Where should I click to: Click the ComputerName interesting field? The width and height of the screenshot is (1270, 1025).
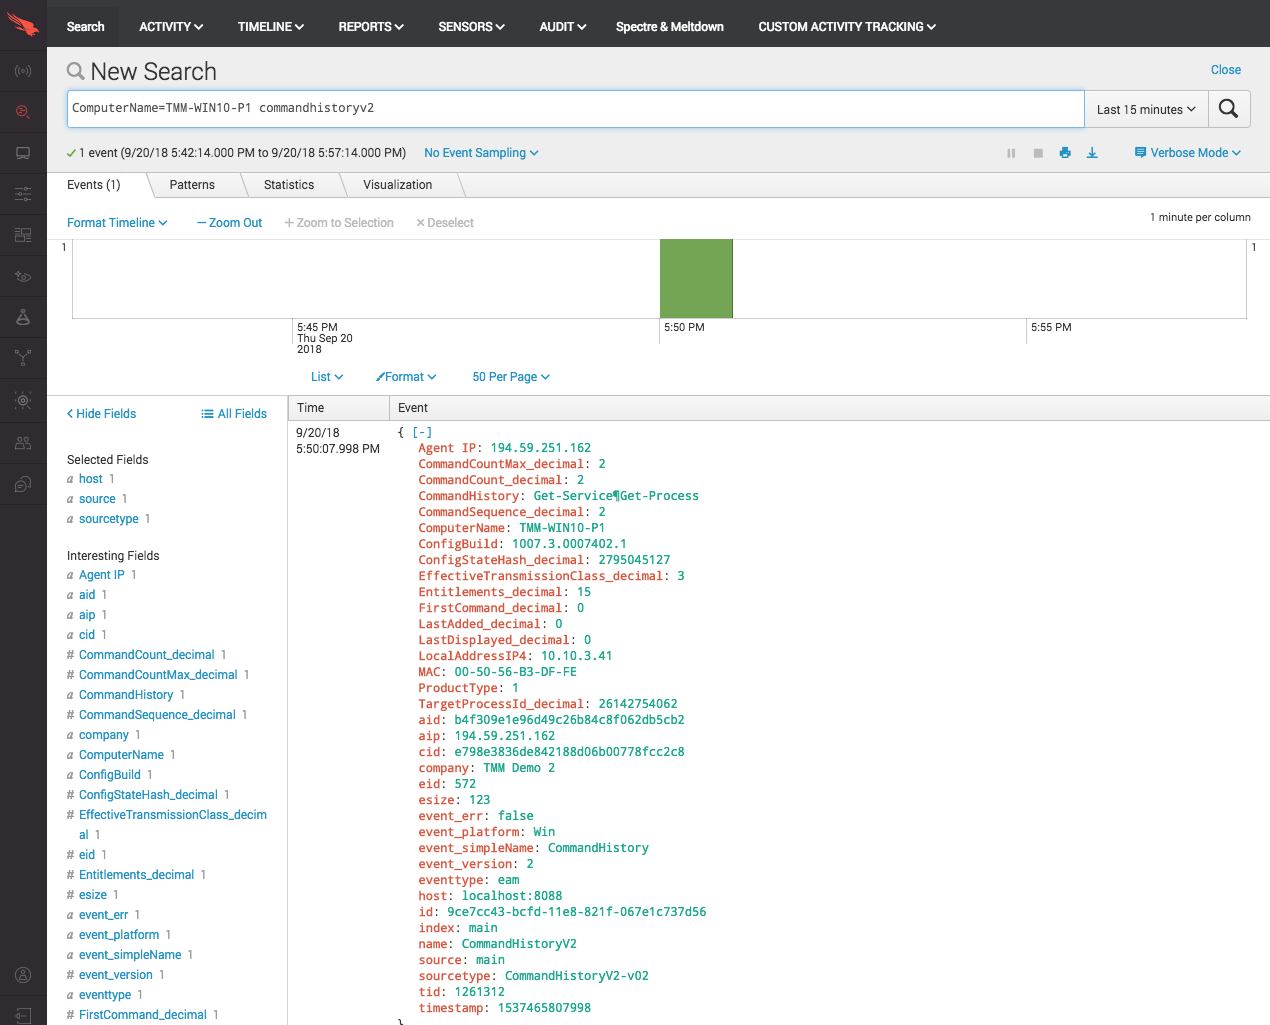pyautogui.click(x=121, y=755)
